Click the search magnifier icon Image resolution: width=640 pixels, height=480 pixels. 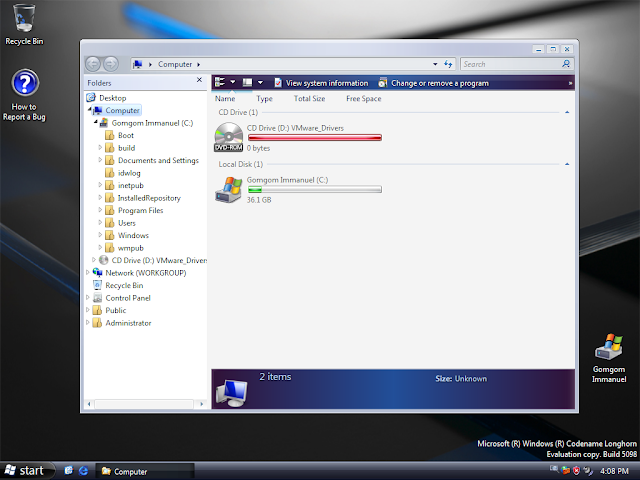[x=566, y=64]
